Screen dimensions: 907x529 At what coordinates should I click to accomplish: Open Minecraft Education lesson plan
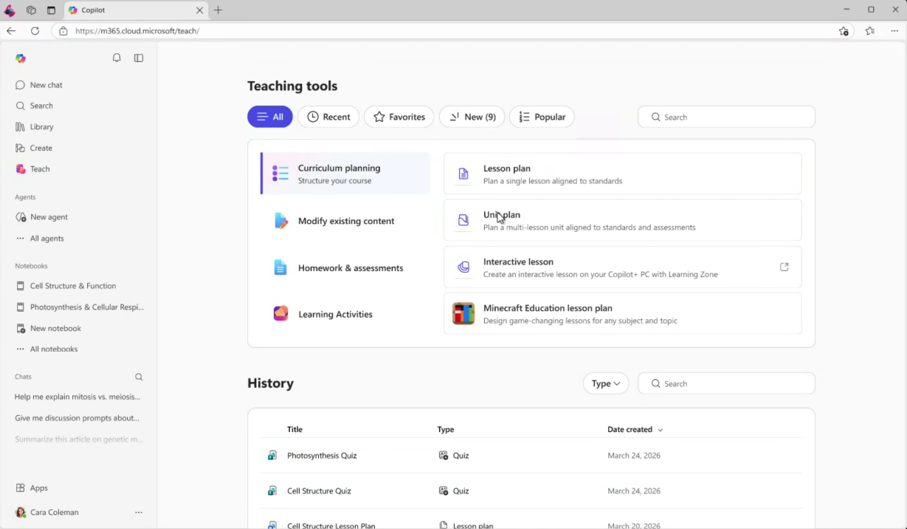(622, 314)
